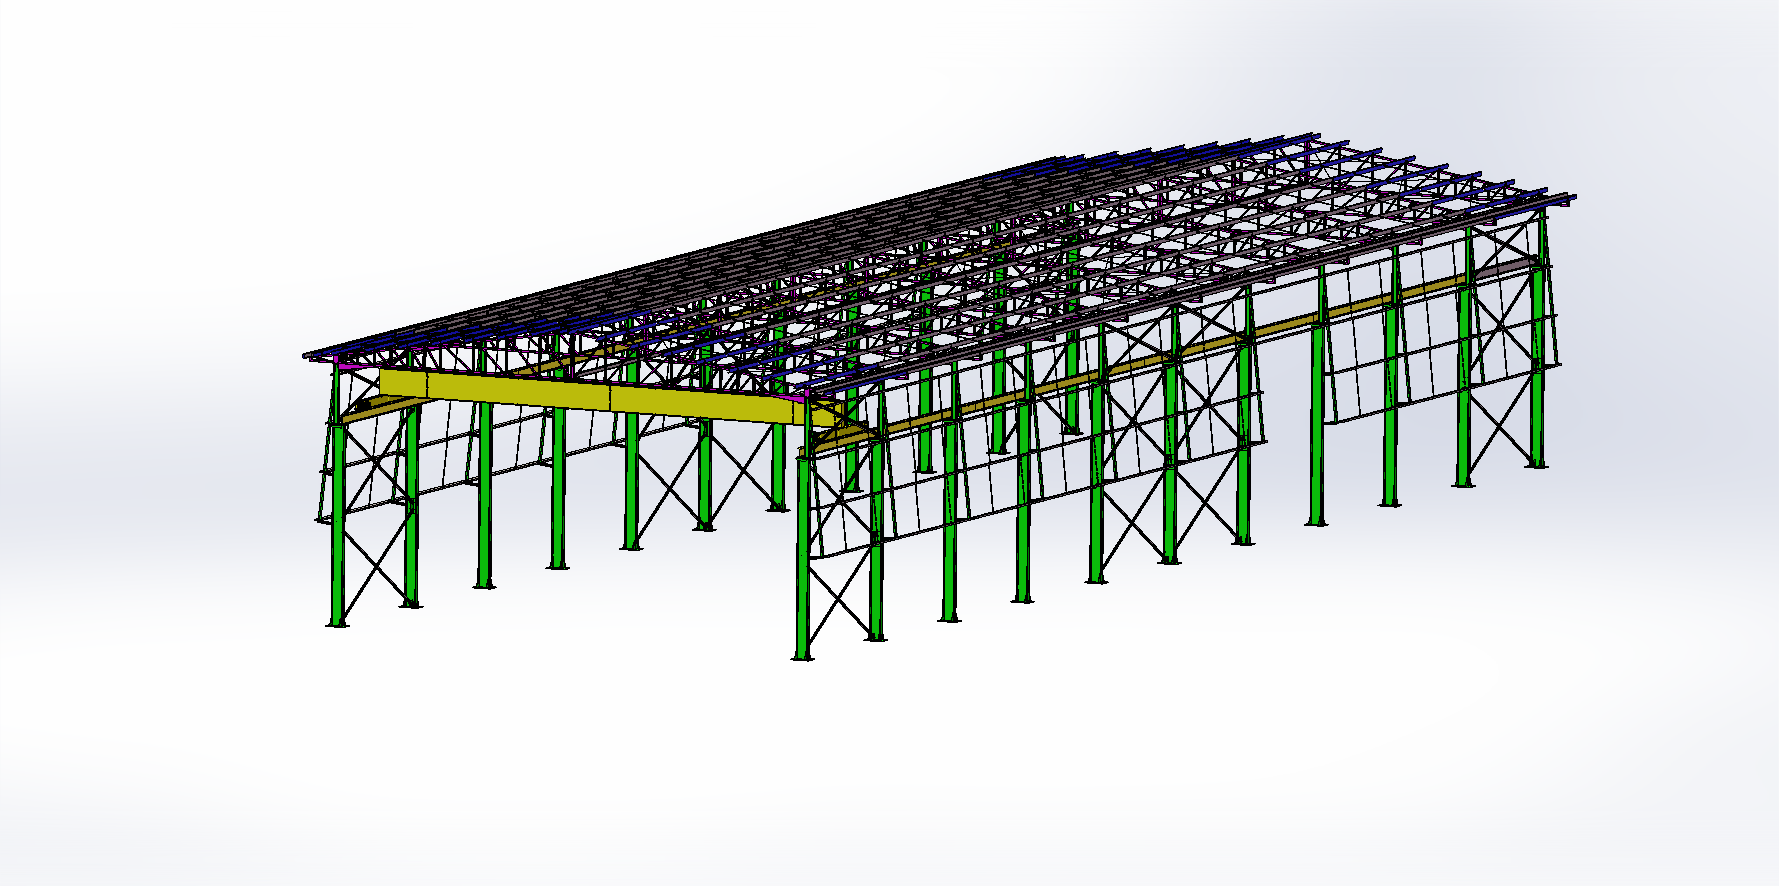Select base plate under front-left corner column
The width and height of the screenshot is (1779, 886).
point(337,624)
